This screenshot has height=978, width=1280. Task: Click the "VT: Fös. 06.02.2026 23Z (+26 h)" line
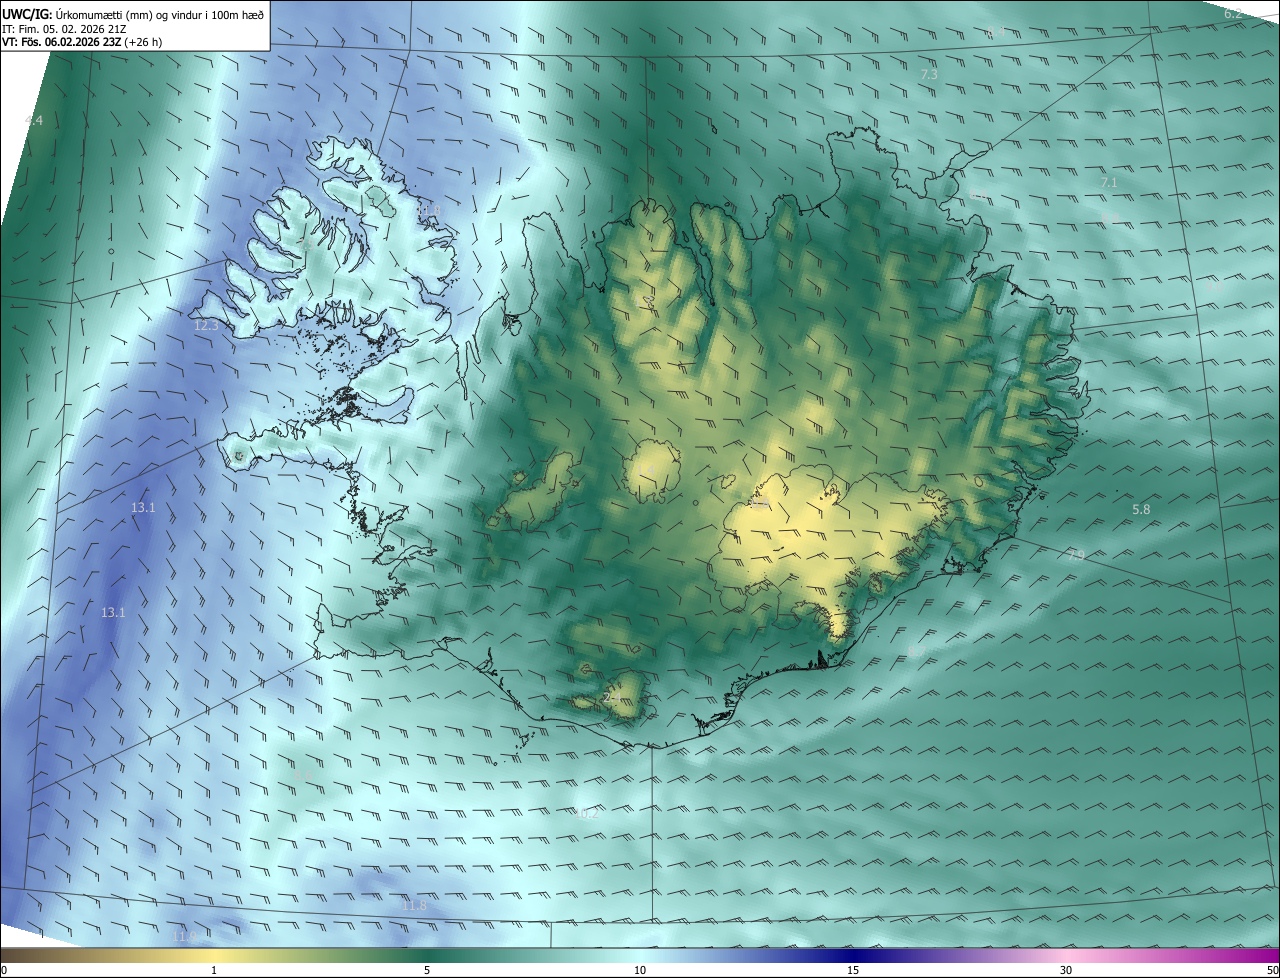[x=82, y=42]
